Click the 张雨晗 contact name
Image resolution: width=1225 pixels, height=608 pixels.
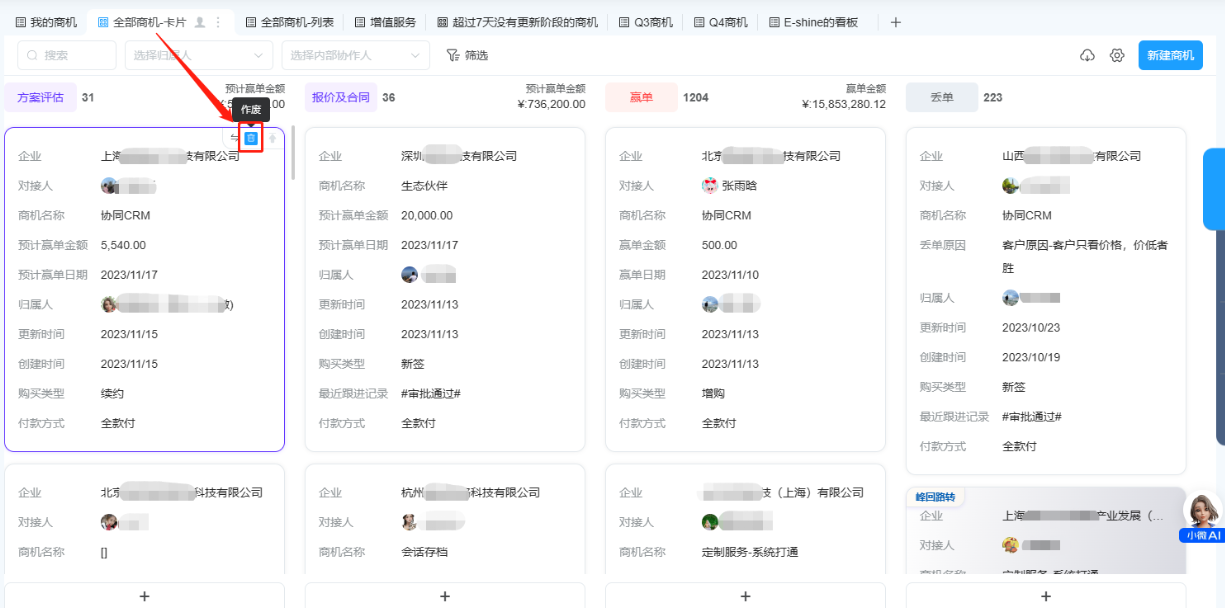click(x=740, y=185)
